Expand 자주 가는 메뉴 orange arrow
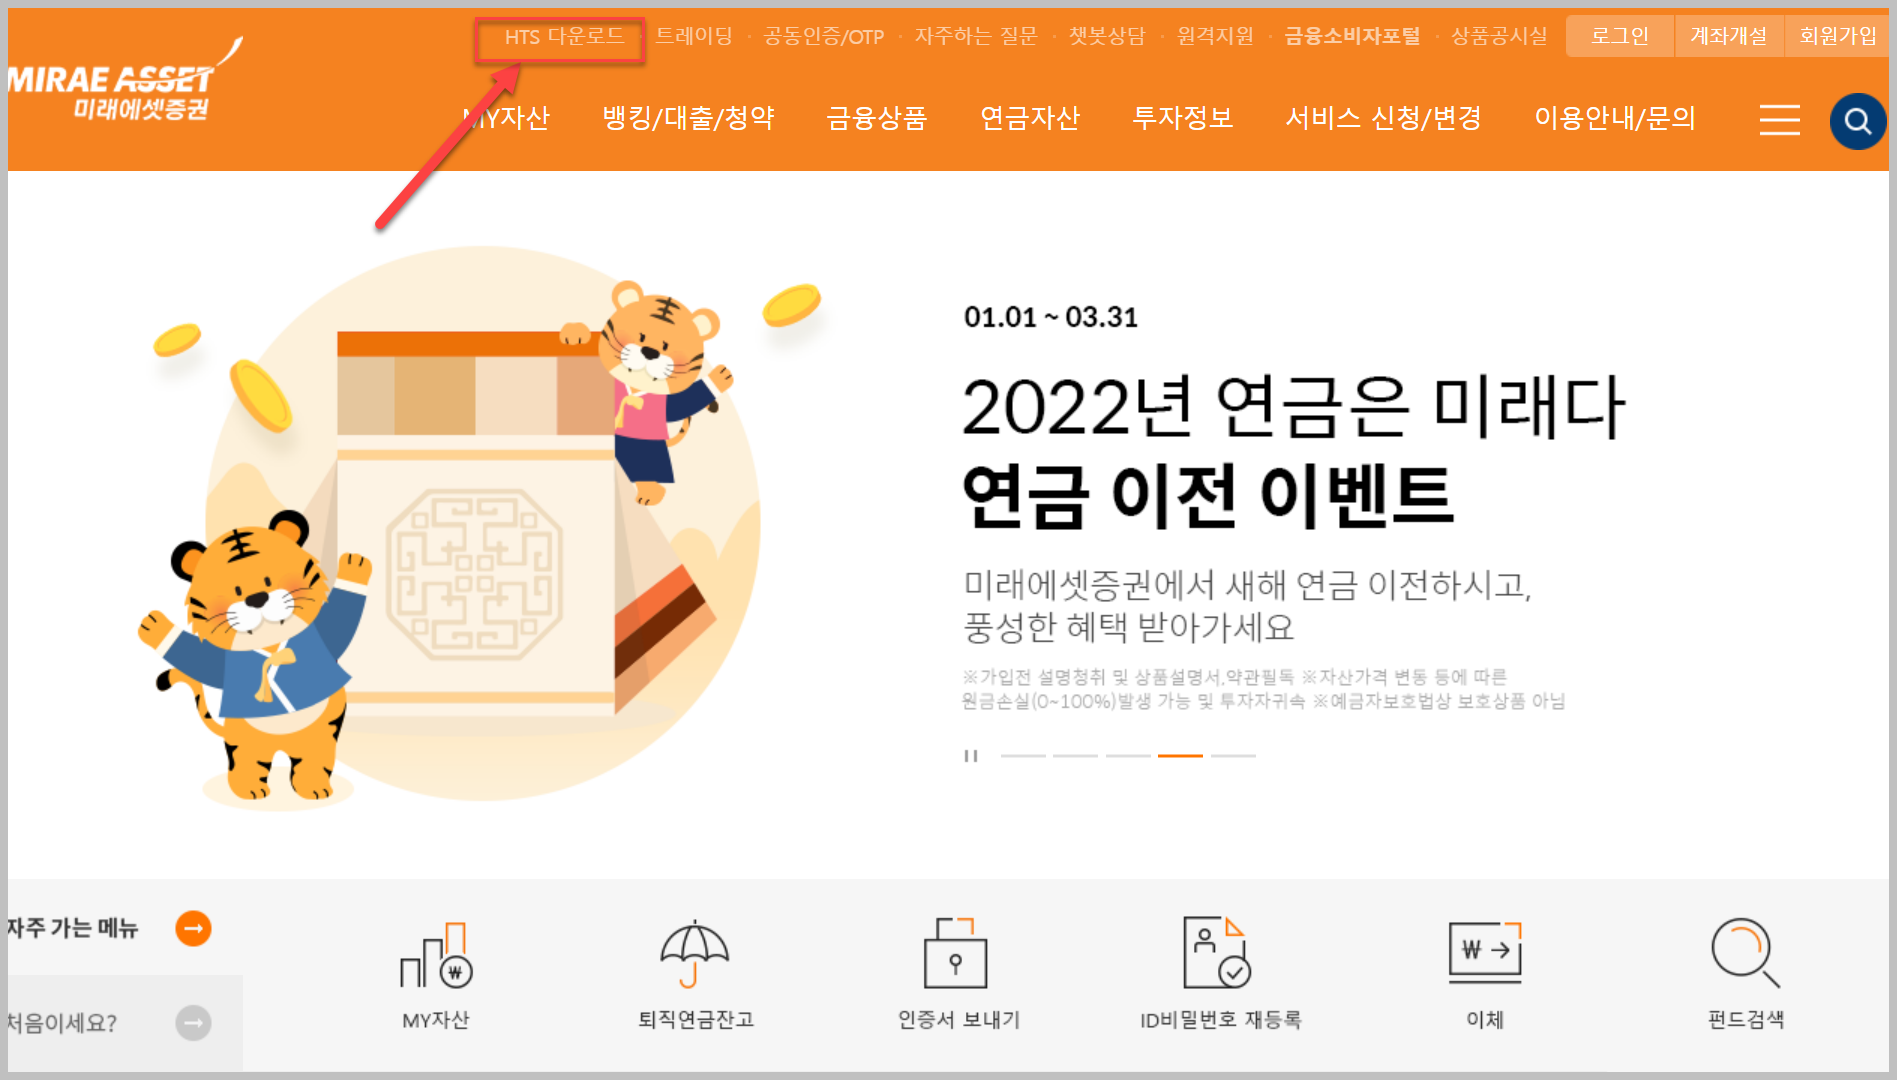 [193, 928]
